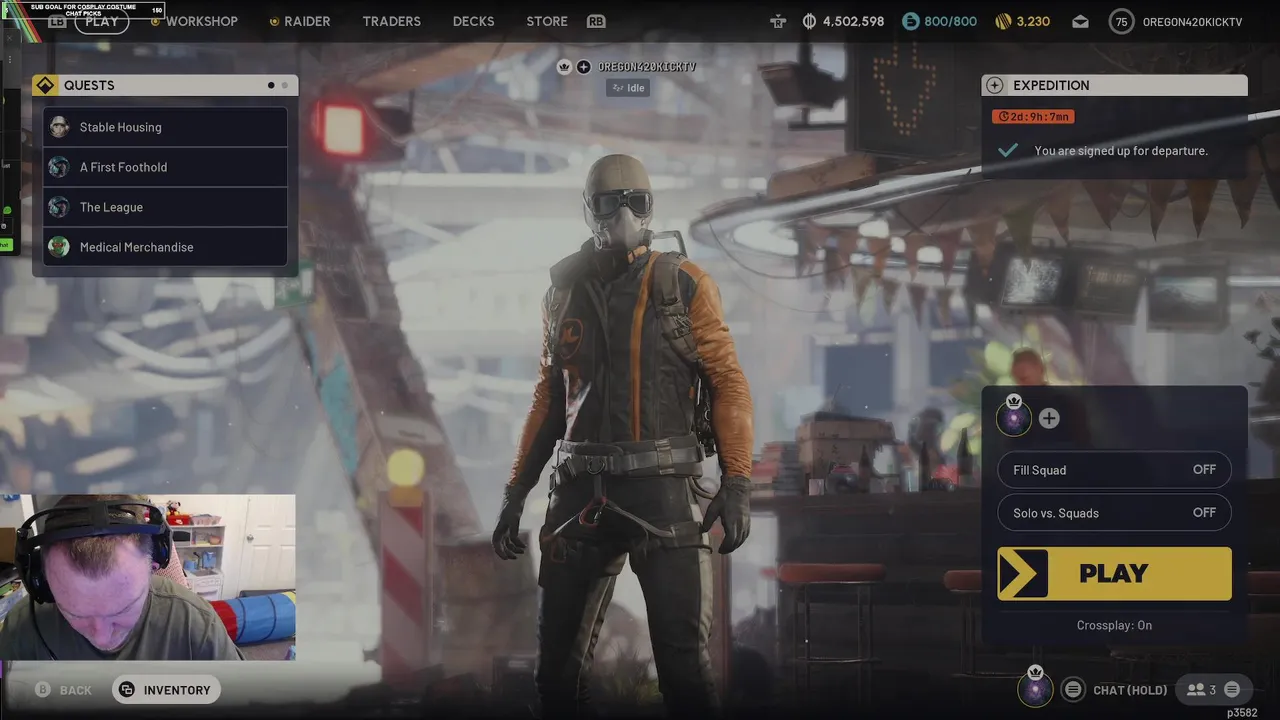Click the QUESTS panel title
Image resolution: width=1280 pixels, height=720 pixels.
(x=89, y=85)
